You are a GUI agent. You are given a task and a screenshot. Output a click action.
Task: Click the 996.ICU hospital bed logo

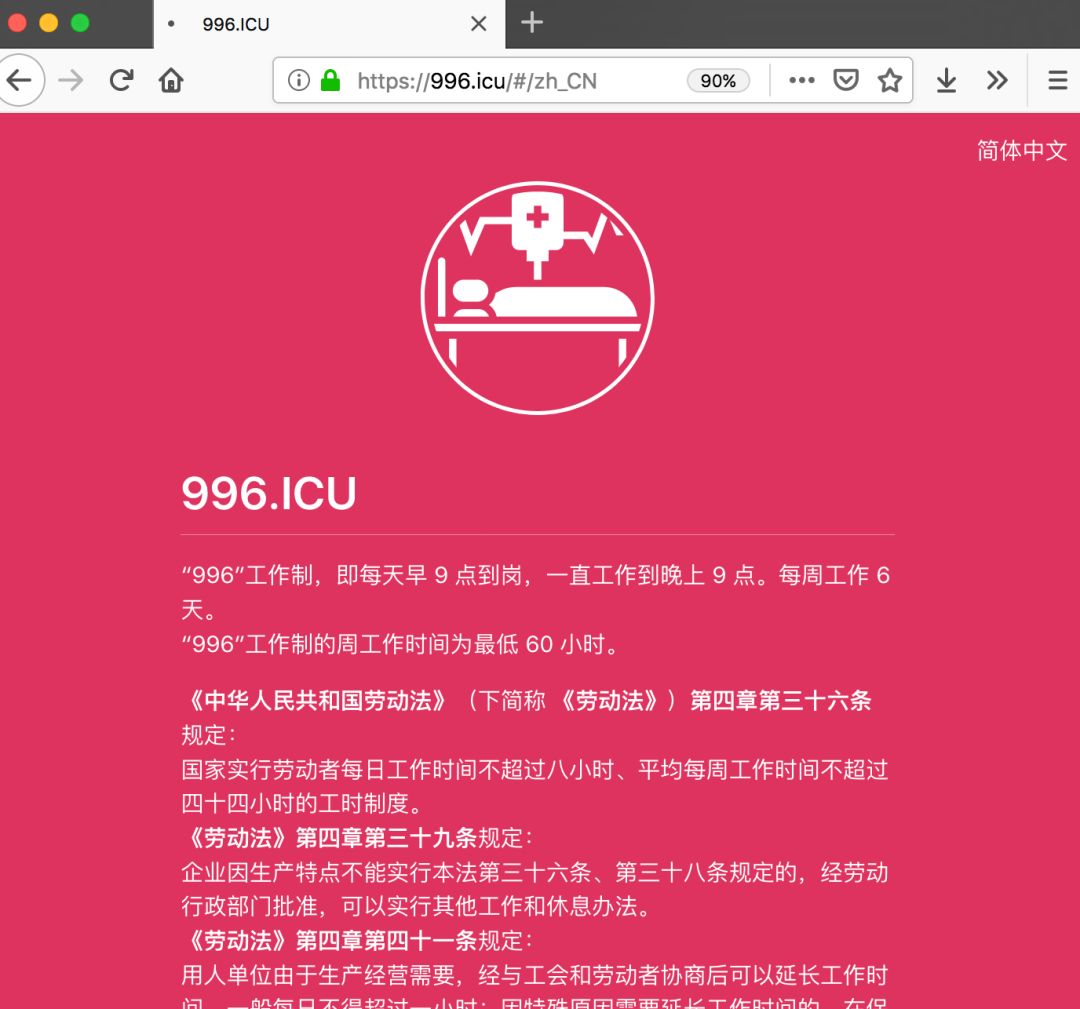click(x=538, y=298)
